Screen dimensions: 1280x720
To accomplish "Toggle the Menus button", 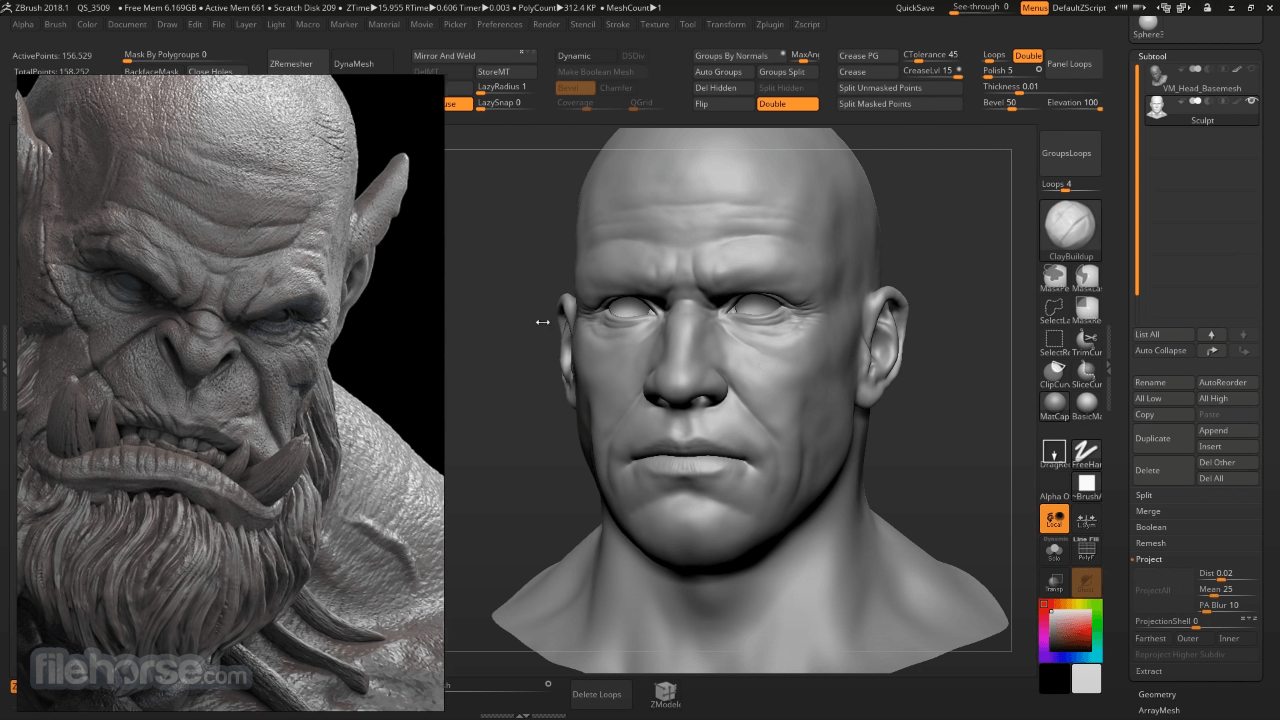I will click(x=1035, y=8).
